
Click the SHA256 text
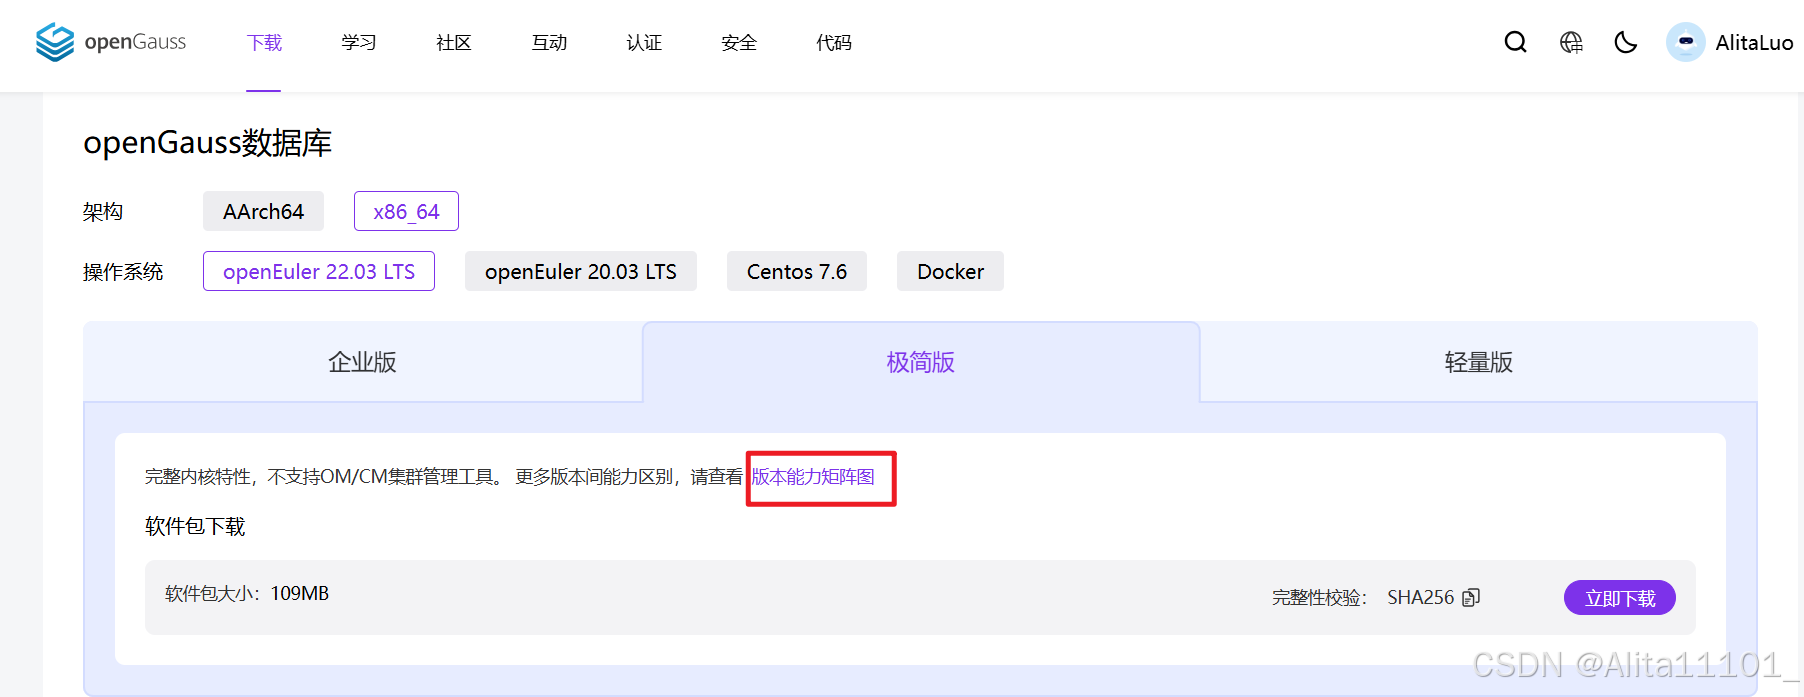pos(1420,597)
